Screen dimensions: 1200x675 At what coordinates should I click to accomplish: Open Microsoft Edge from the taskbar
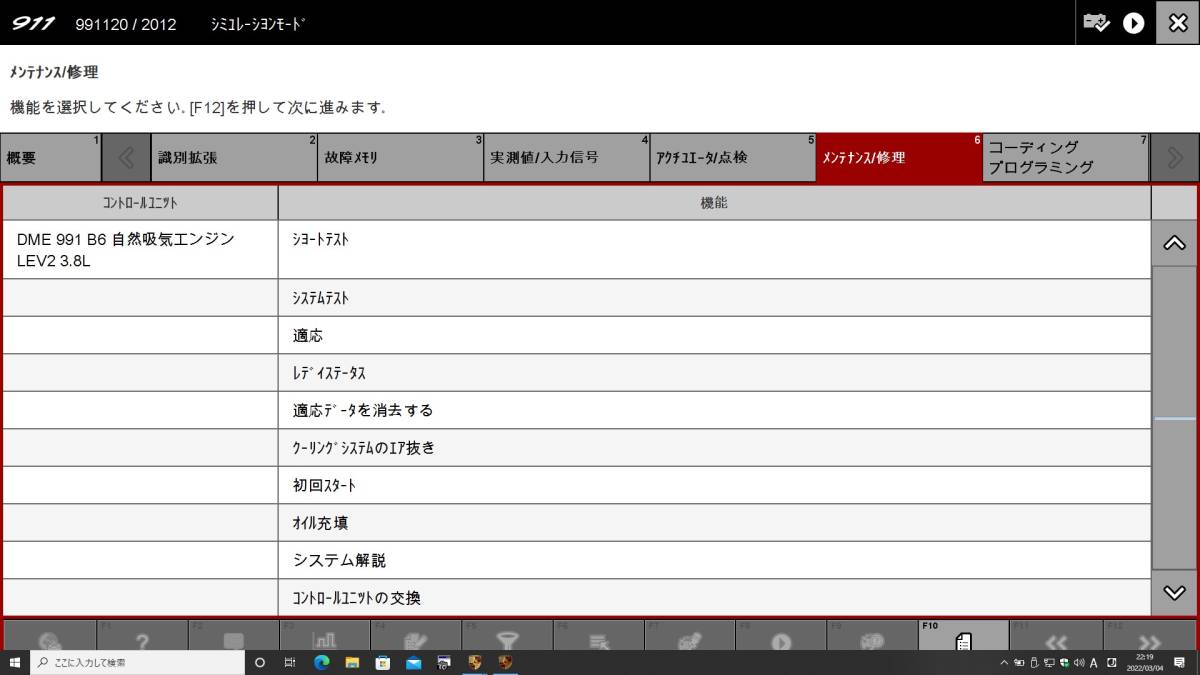point(321,662)
